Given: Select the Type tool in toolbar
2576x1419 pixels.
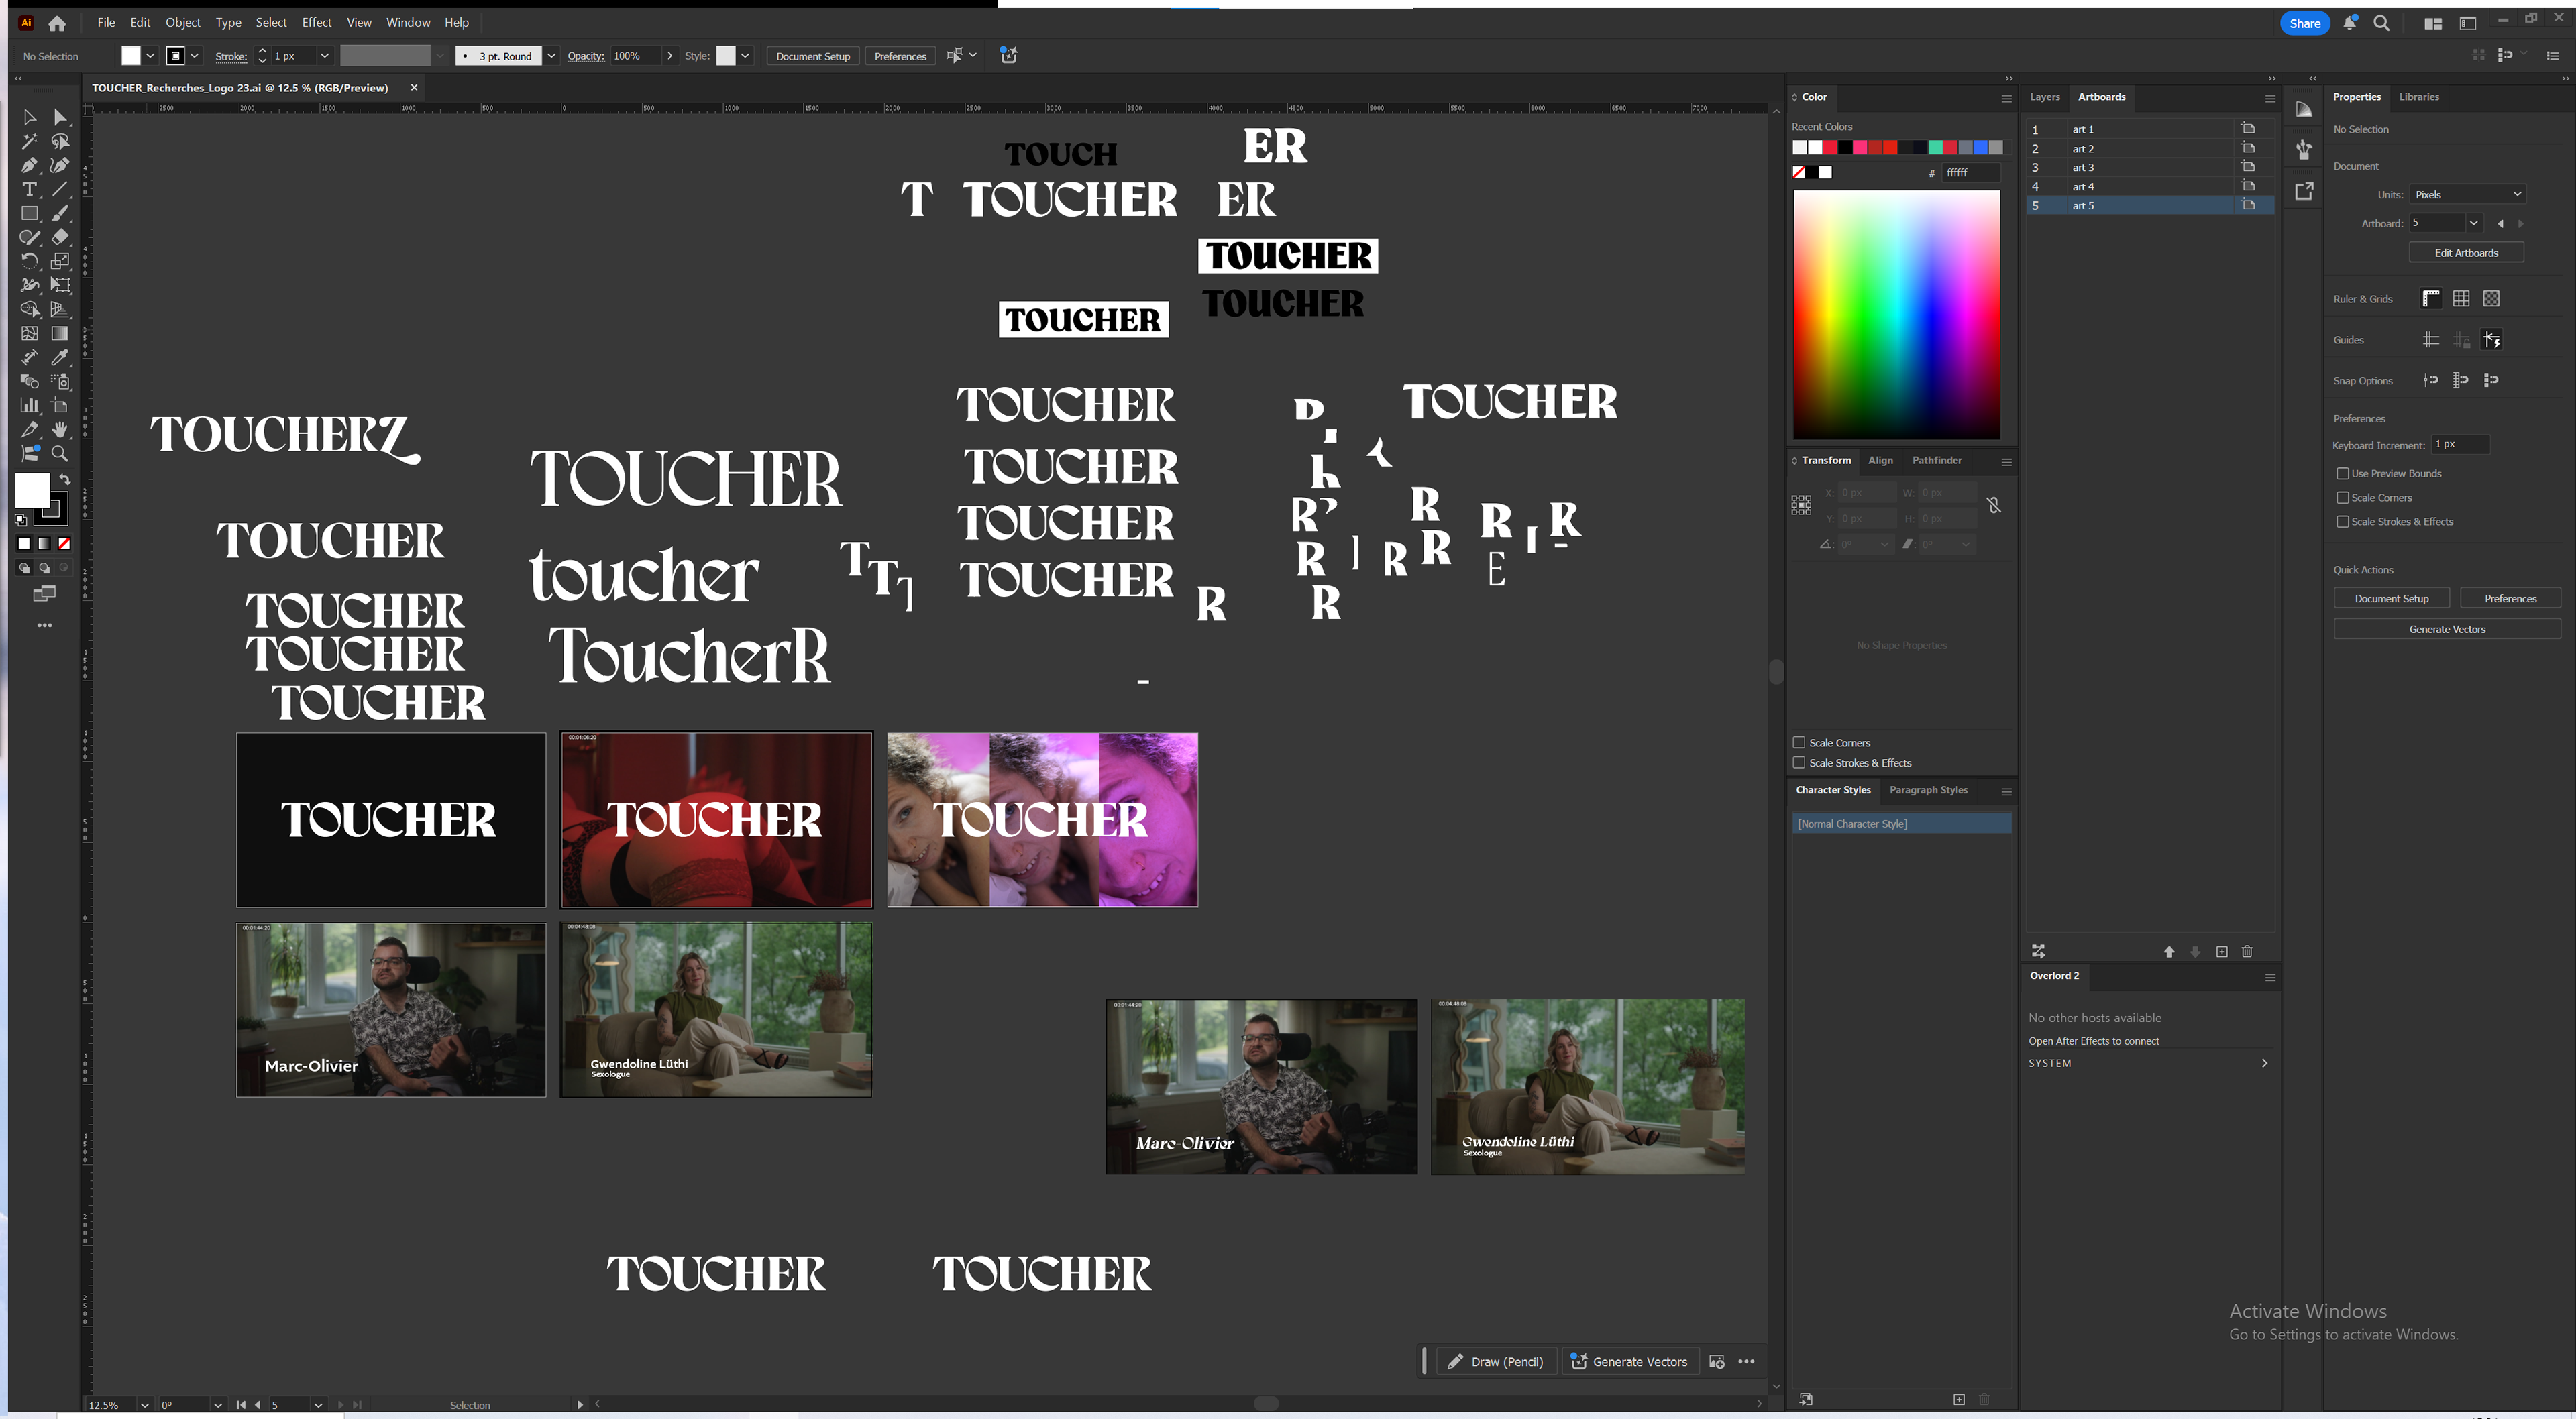Looking at the screenshot, I should pyautogui.click(x=29, y=189).
